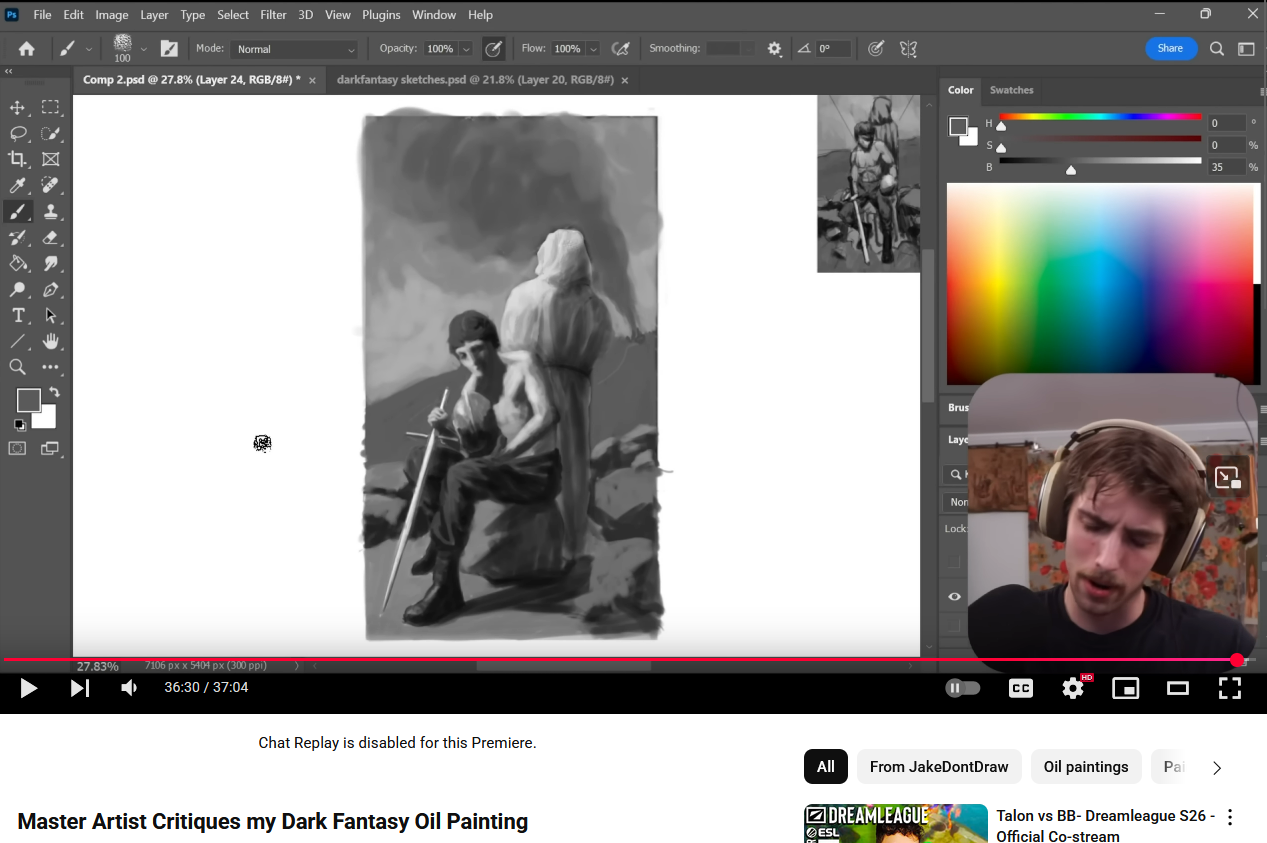The height and width of the screenshot is (843, 1267).
Task: Reset to default foreground and background colors
Action: [20, 425]
